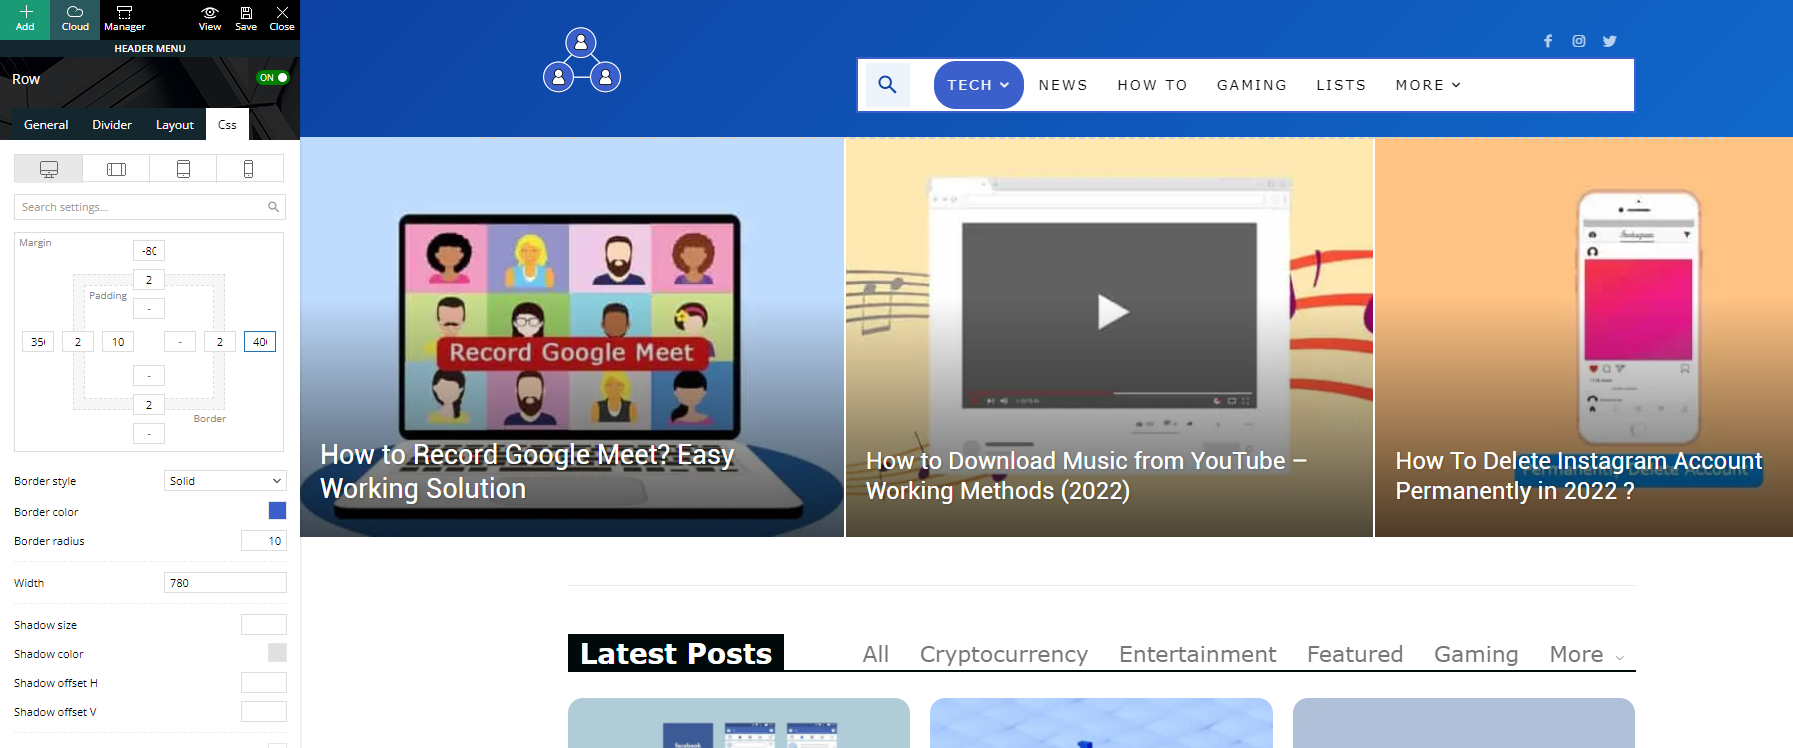Filter Latest Posts by Featured

coord(1355,654)
